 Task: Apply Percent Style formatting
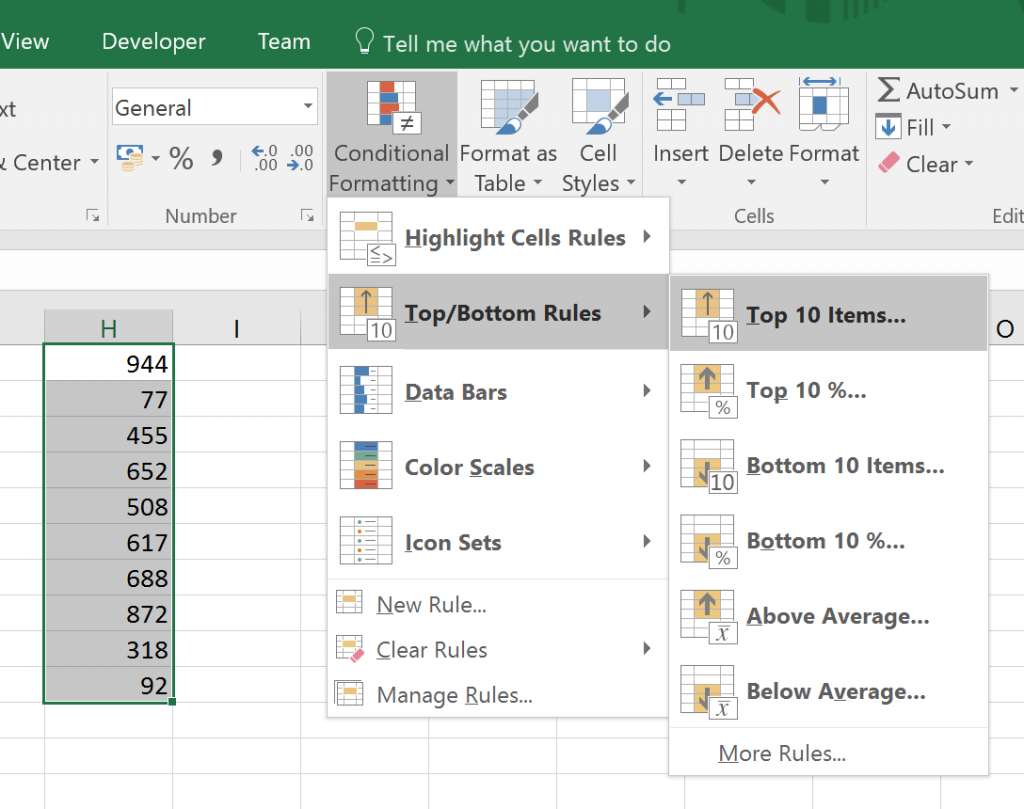(x=181, y=159)
